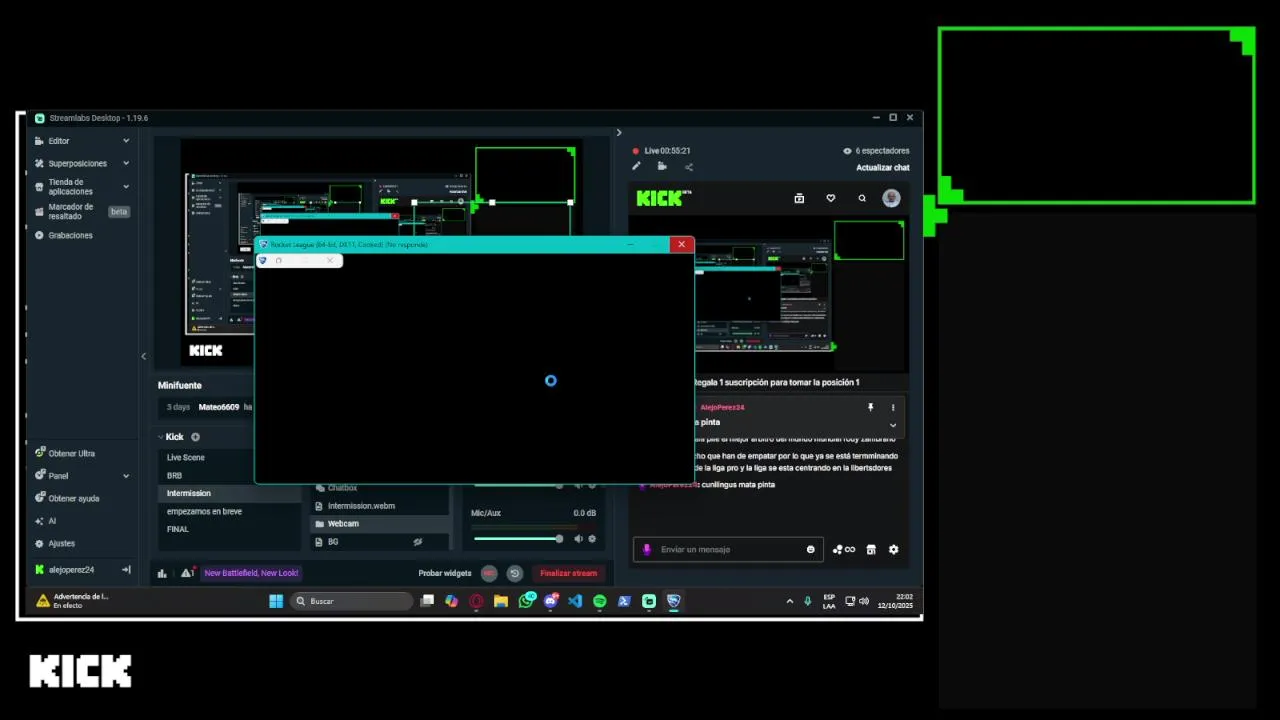This screenshot has width=1280, height=720.
Task: Toggle visibility of the BG source
Action: [x=418, y=541]
